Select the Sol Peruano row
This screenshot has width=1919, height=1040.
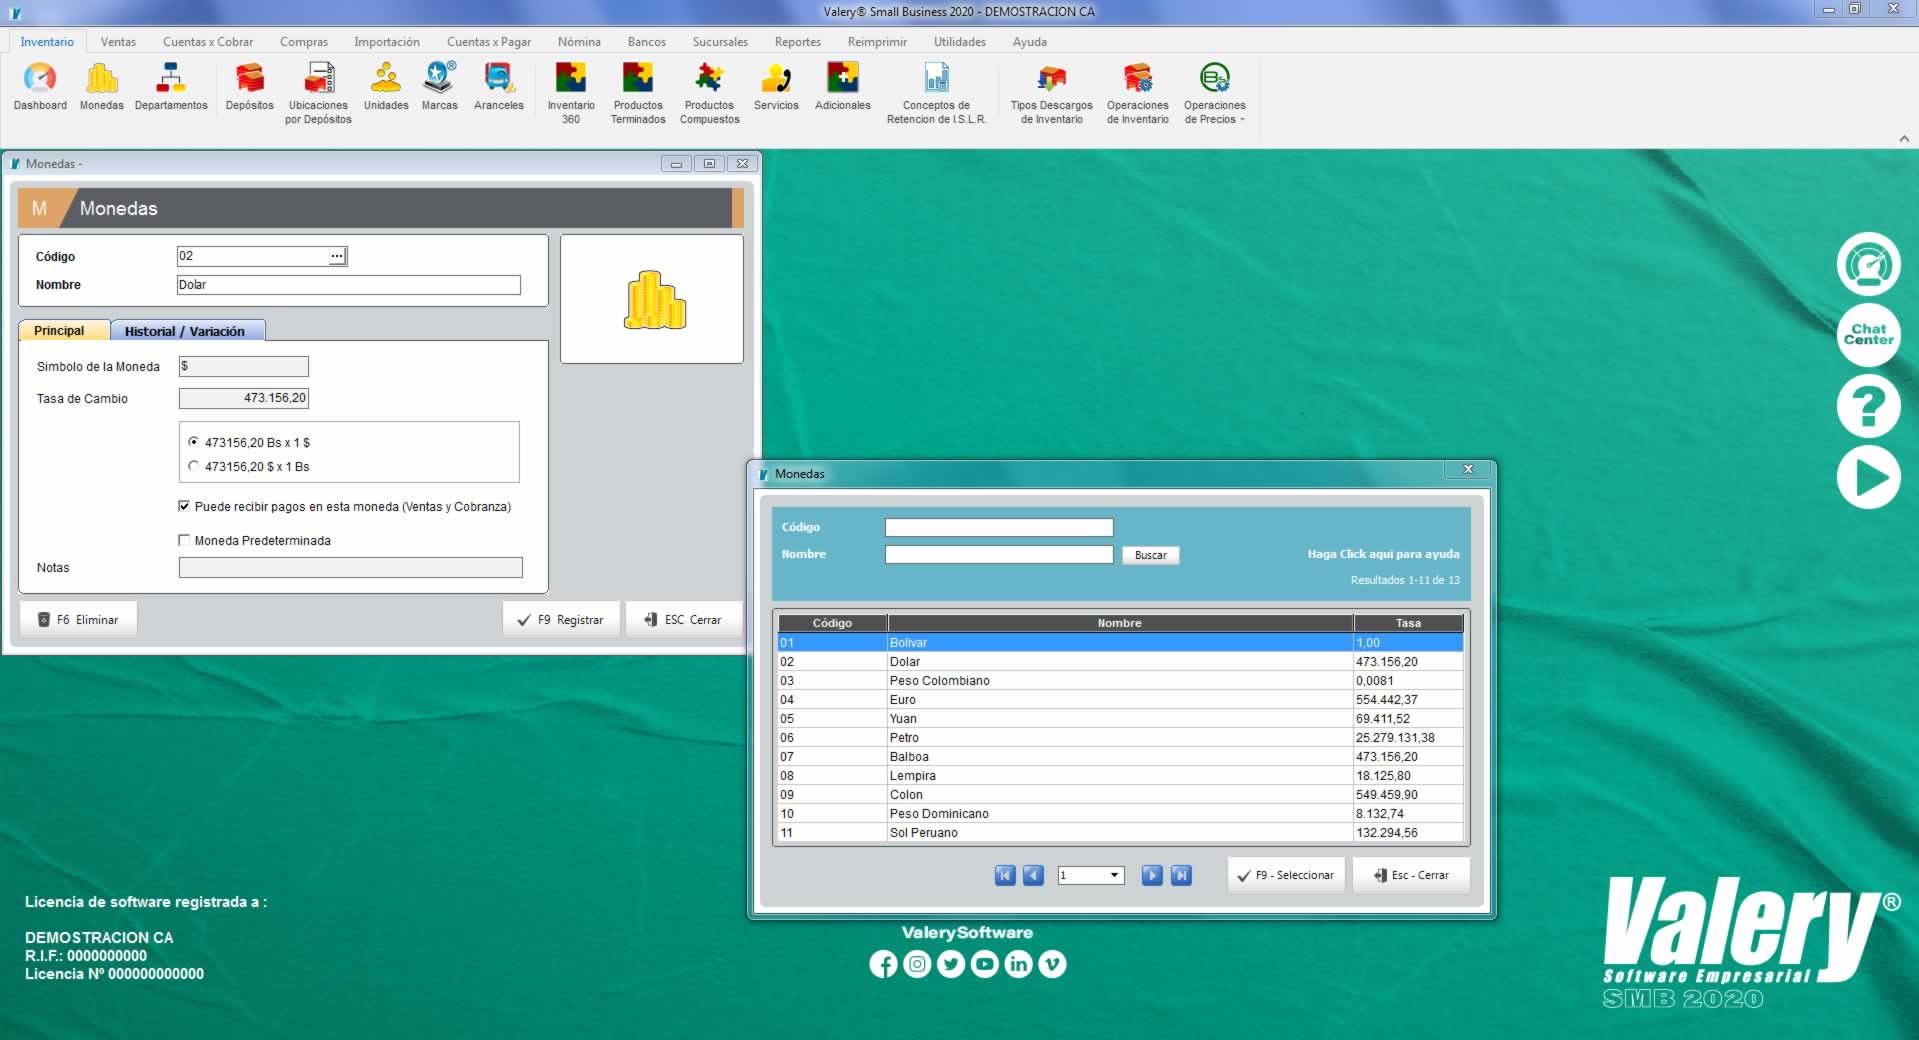click(x=1120, y=832)
